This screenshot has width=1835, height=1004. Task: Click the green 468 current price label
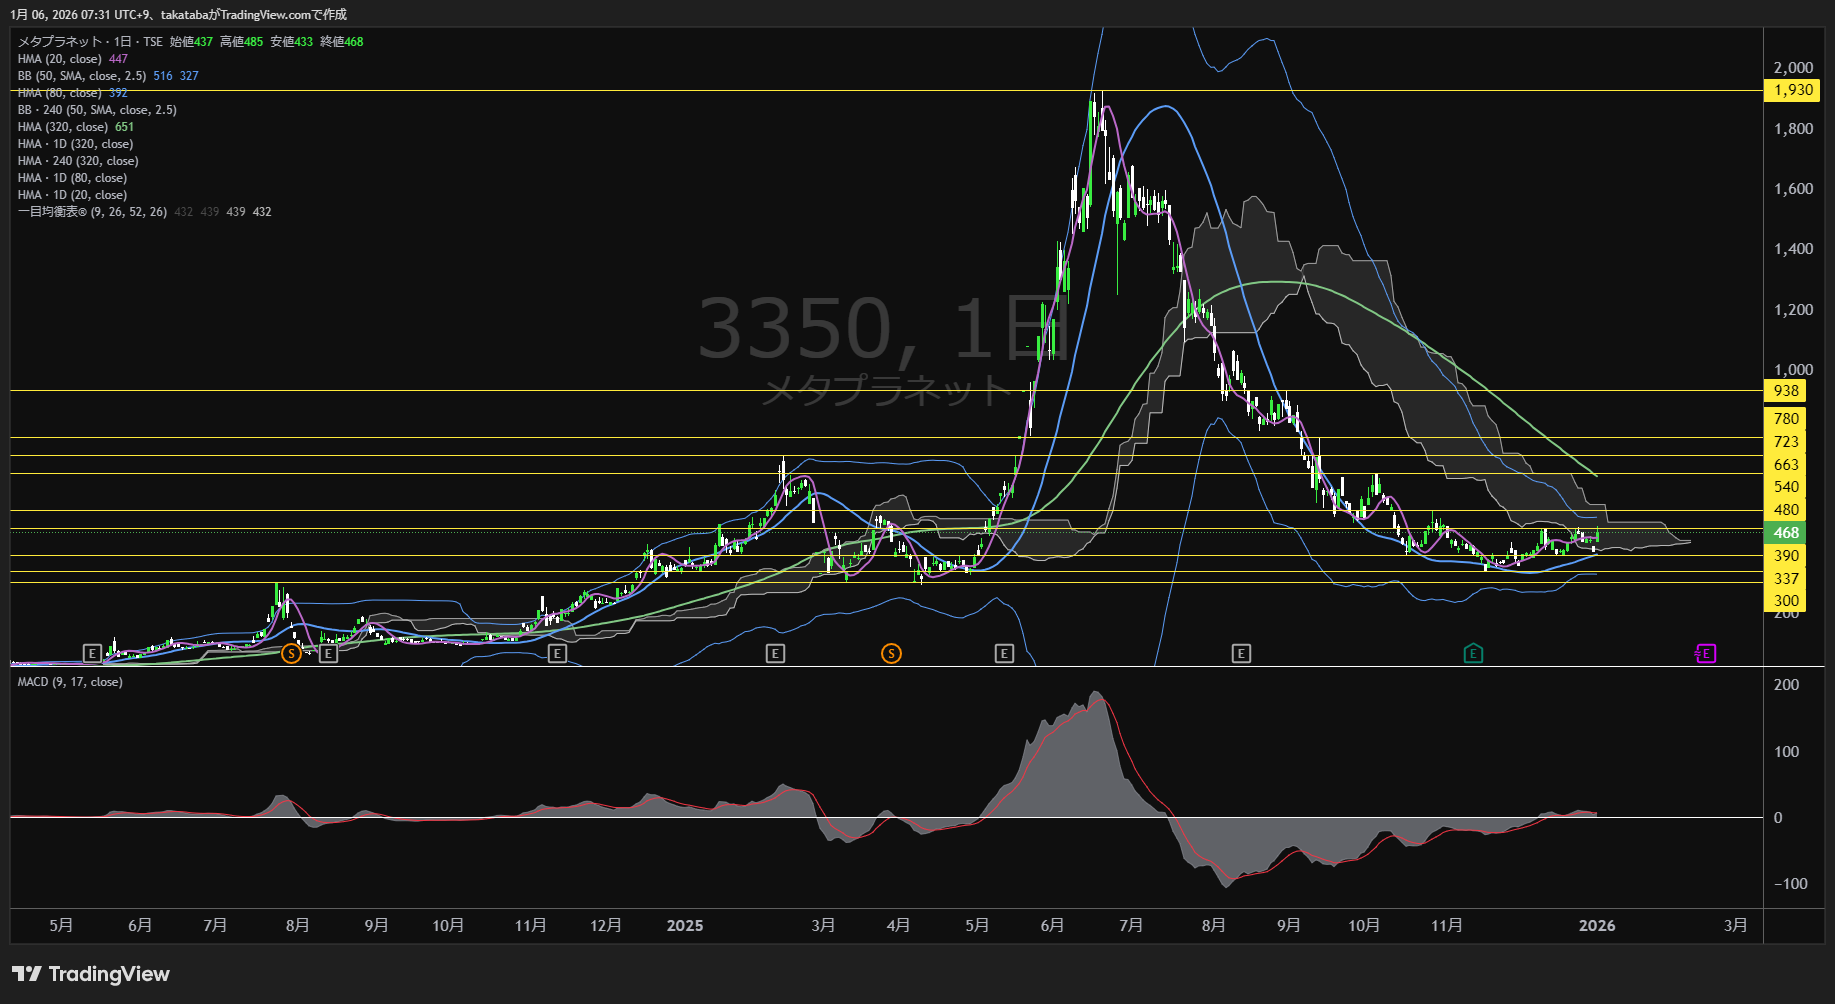[x=1786, y=533]
